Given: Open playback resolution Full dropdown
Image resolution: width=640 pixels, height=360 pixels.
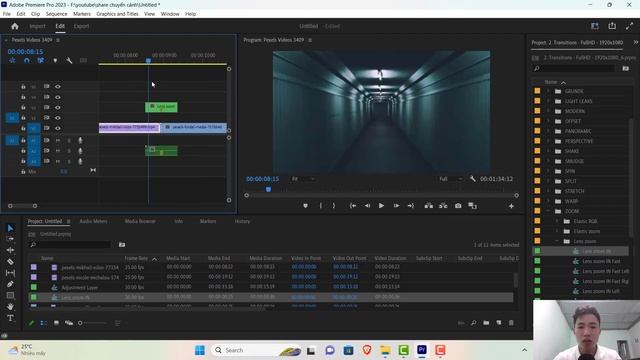Looking at the screenshot, I should pyautogui.click(x=451, y=179).
